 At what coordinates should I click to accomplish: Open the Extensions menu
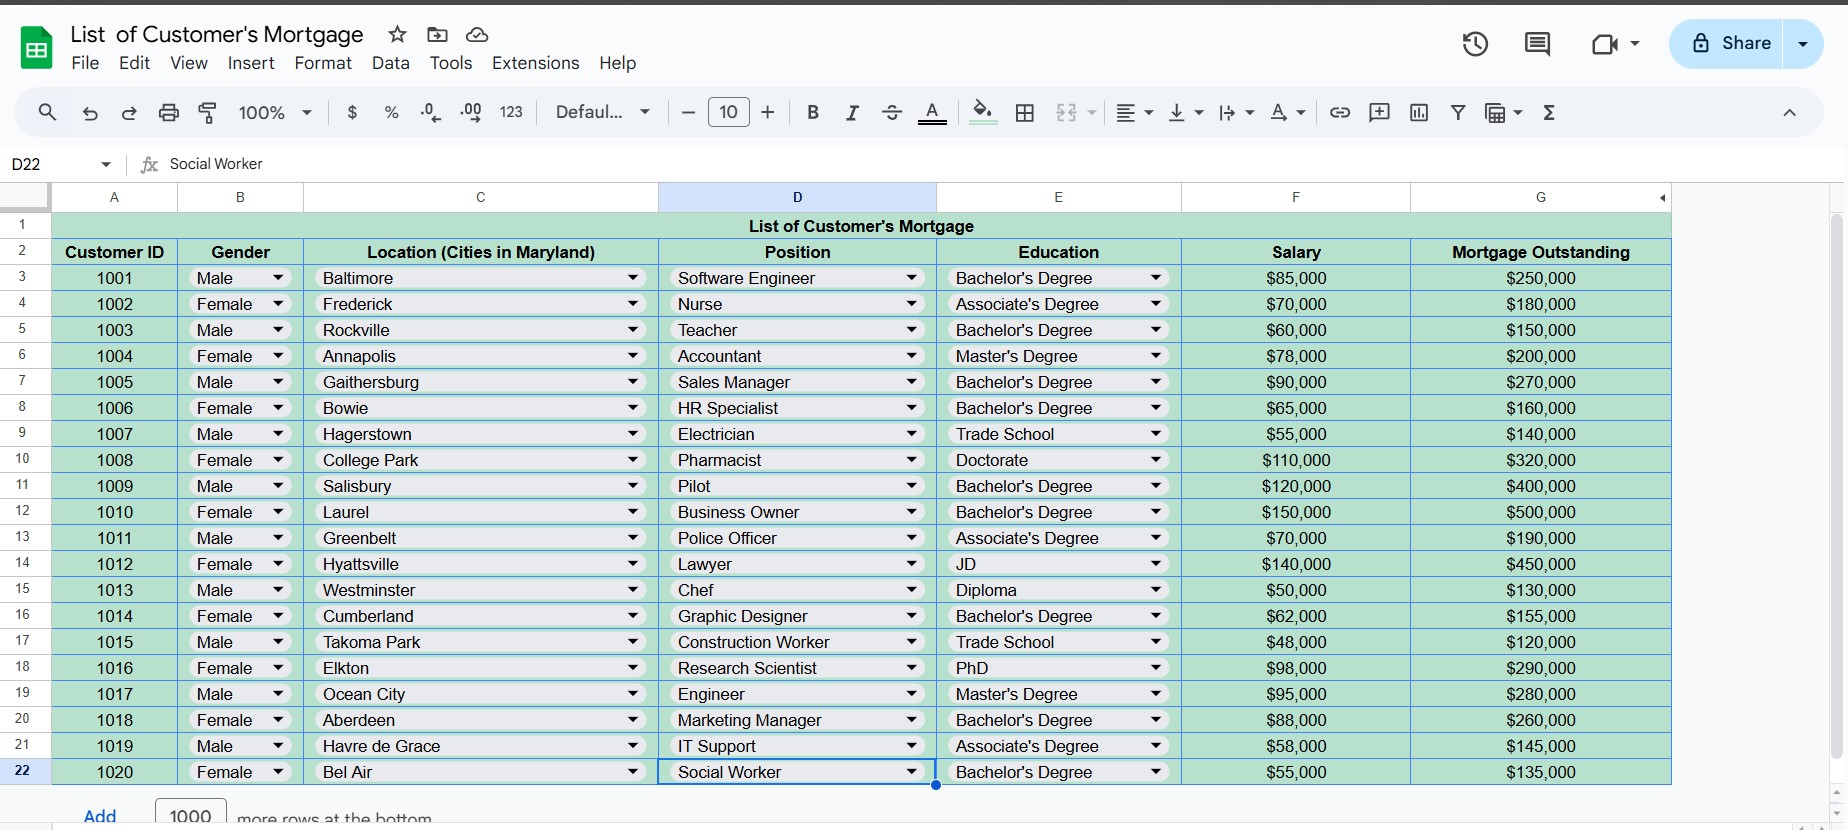[535, 63]
